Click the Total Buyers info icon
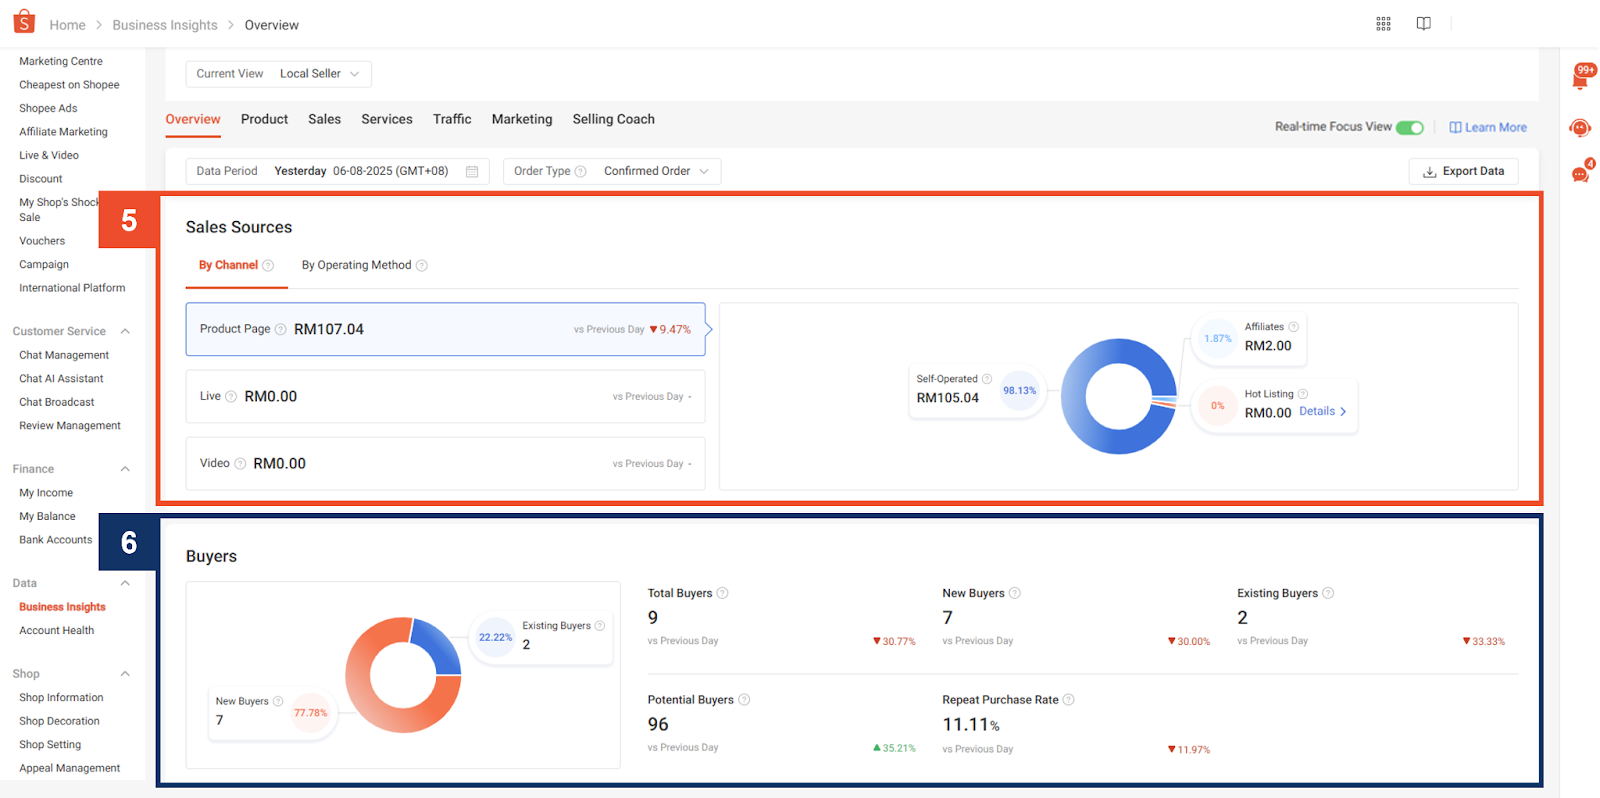The height and width of the screenshot is (798, 1600). [722, 593]
